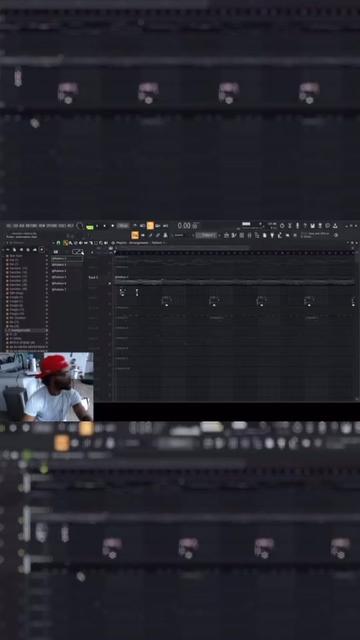Click the first icon in the browser header row
360x640 pixels.
(x=8, y=250)
